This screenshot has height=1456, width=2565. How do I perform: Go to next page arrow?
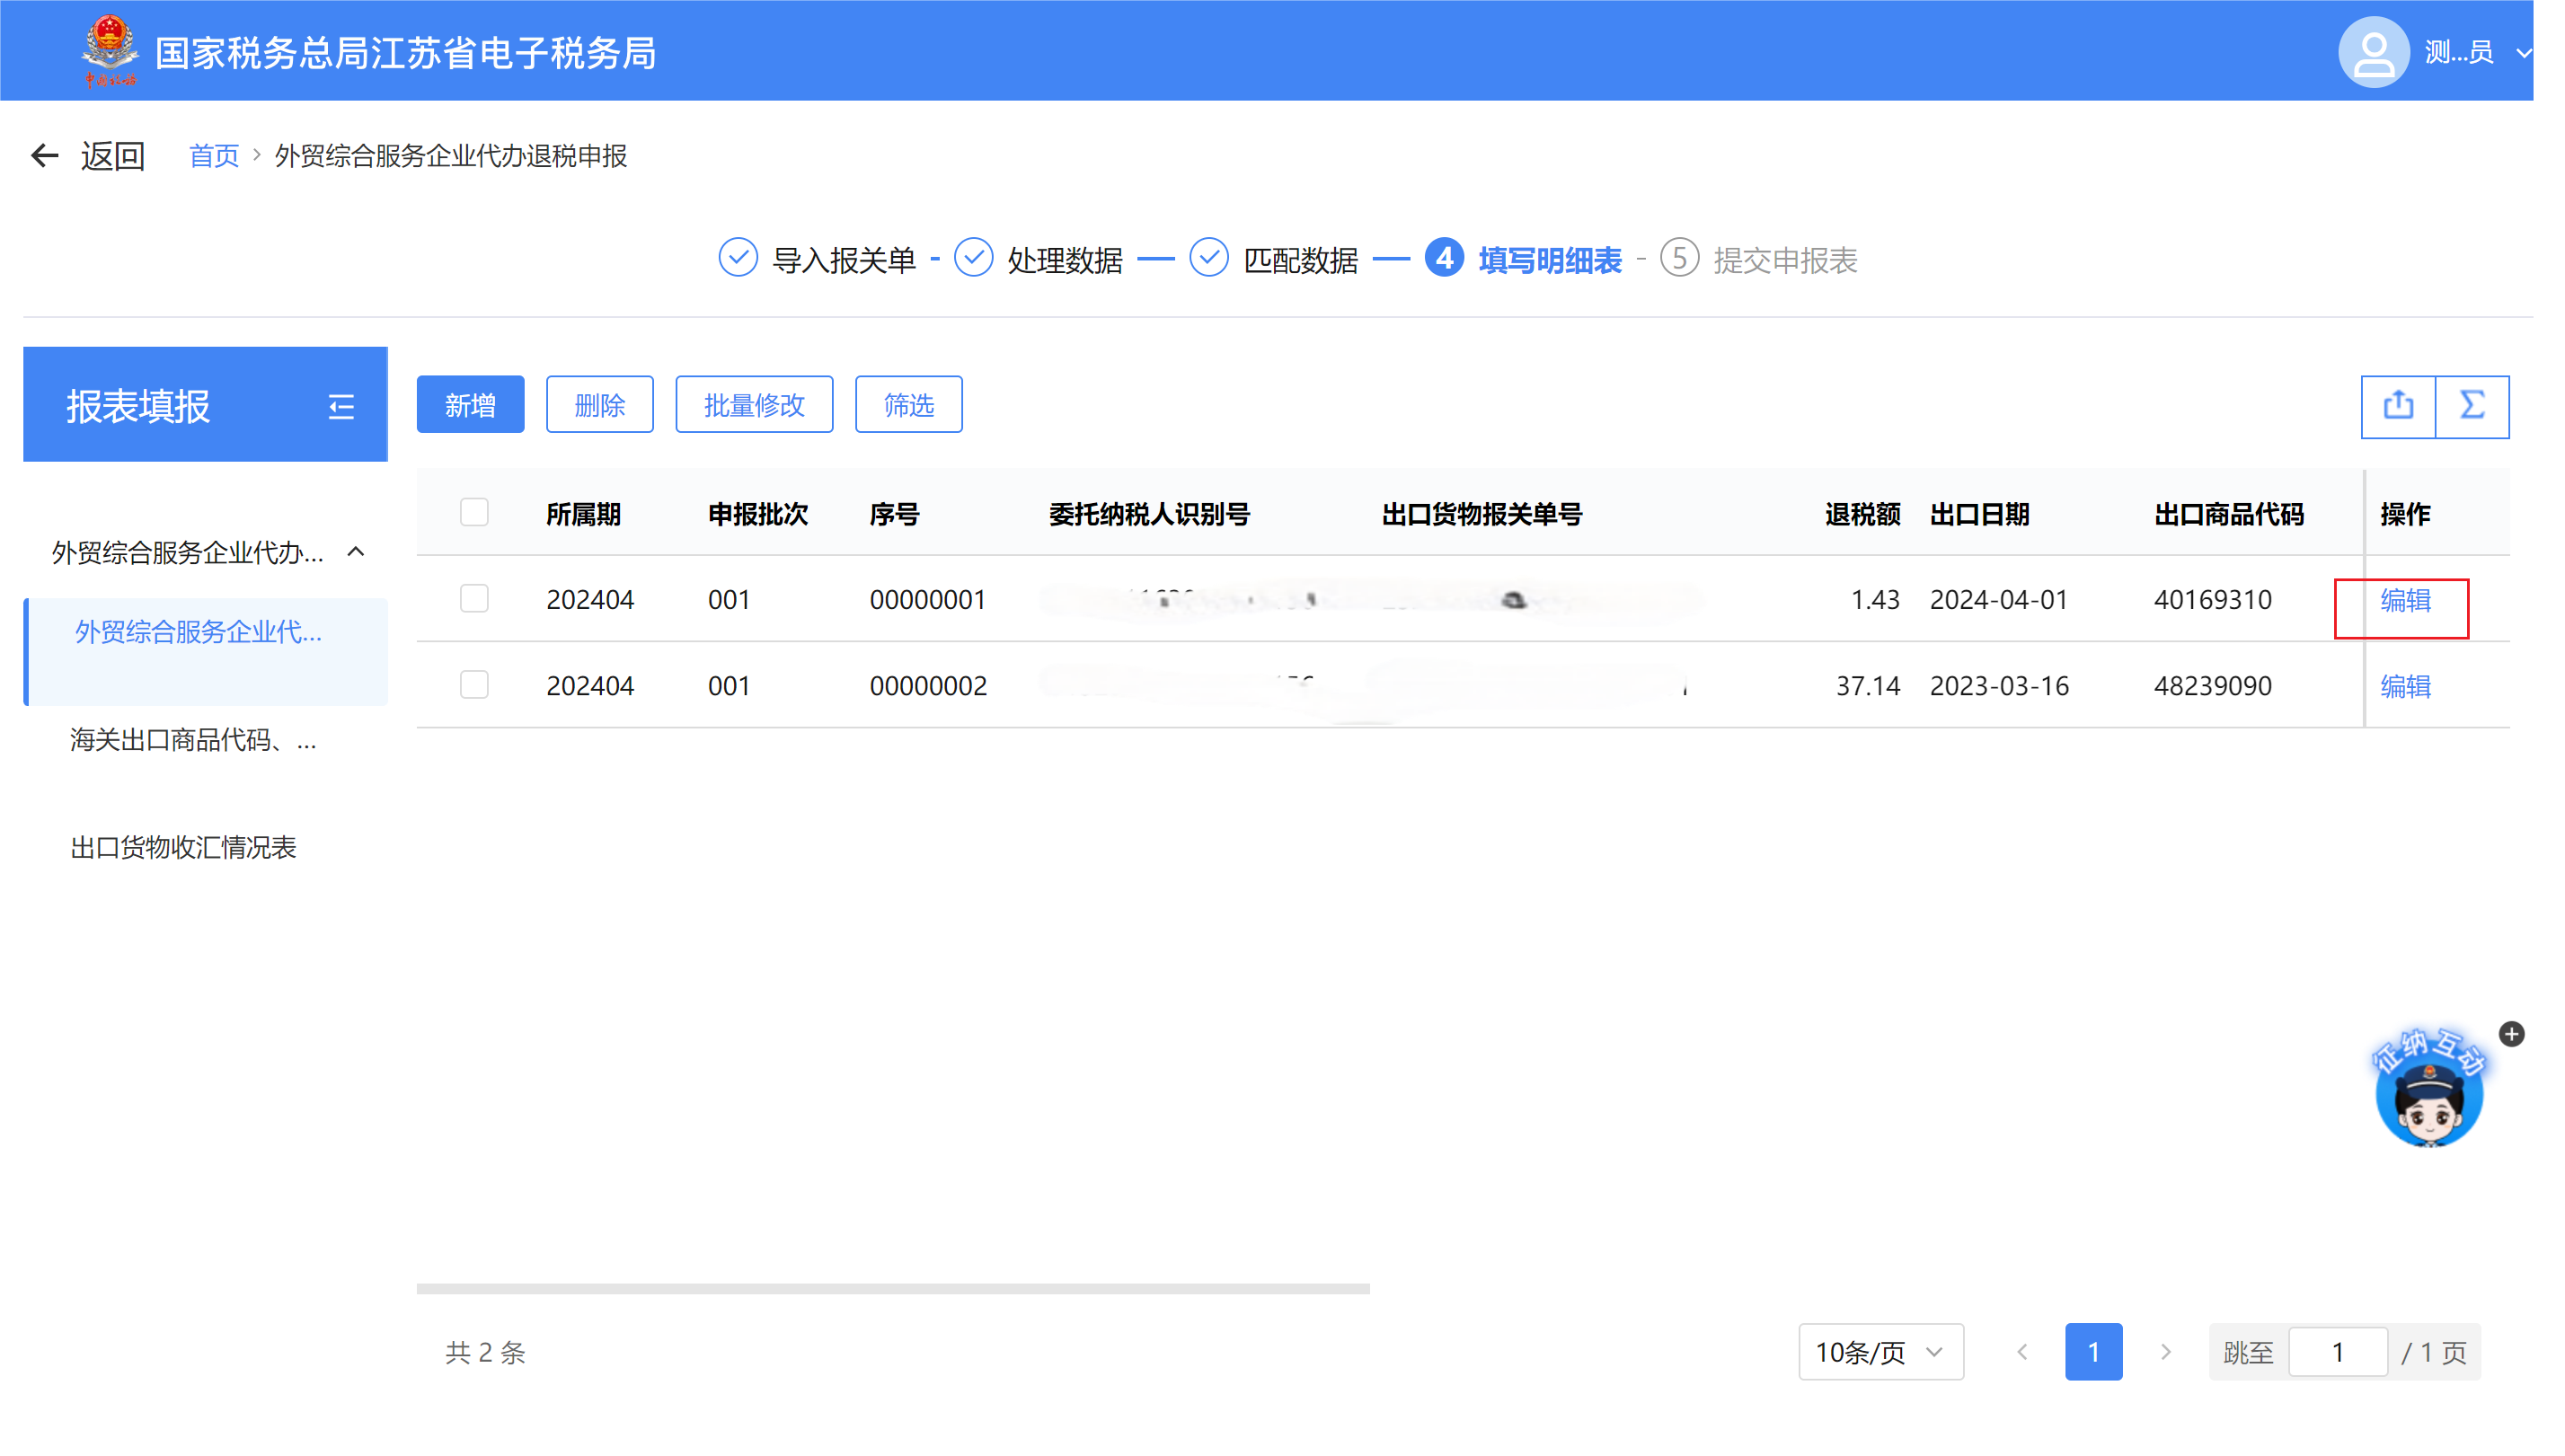pyautogui.click(x=2165, y=1352)
